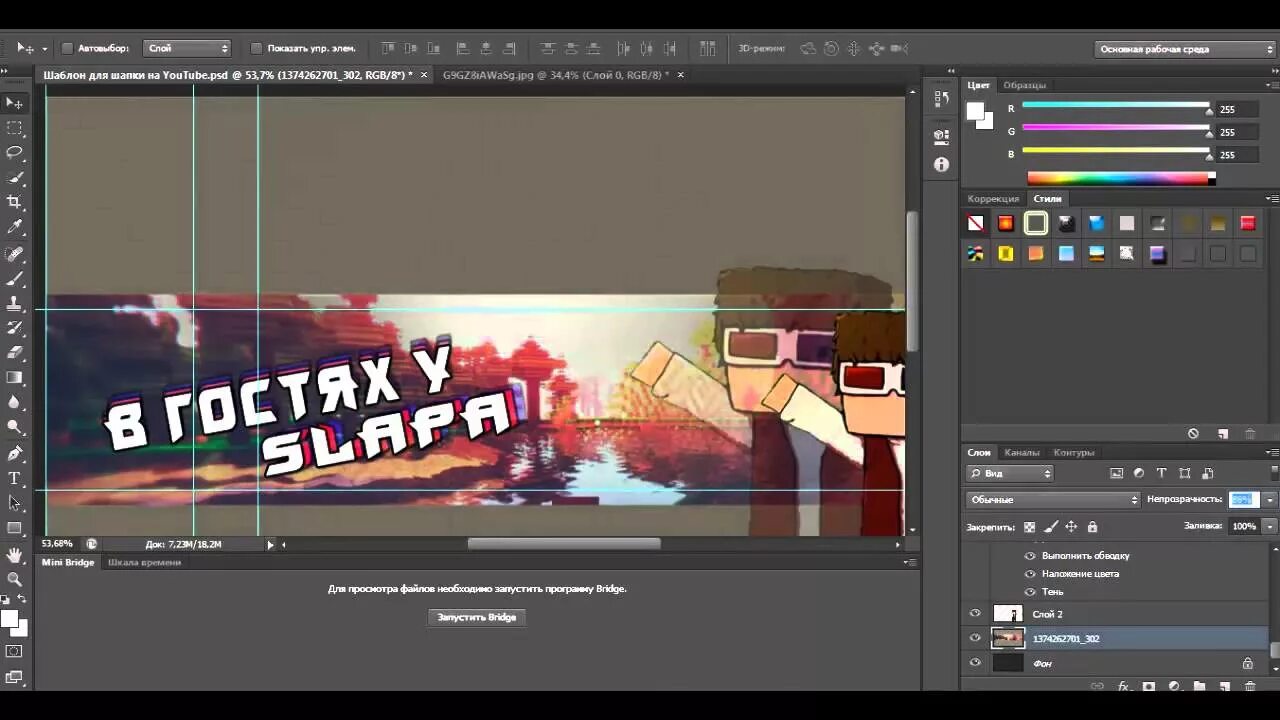
Task: Select the Eraser tool
Action: [x=14, y=352]
